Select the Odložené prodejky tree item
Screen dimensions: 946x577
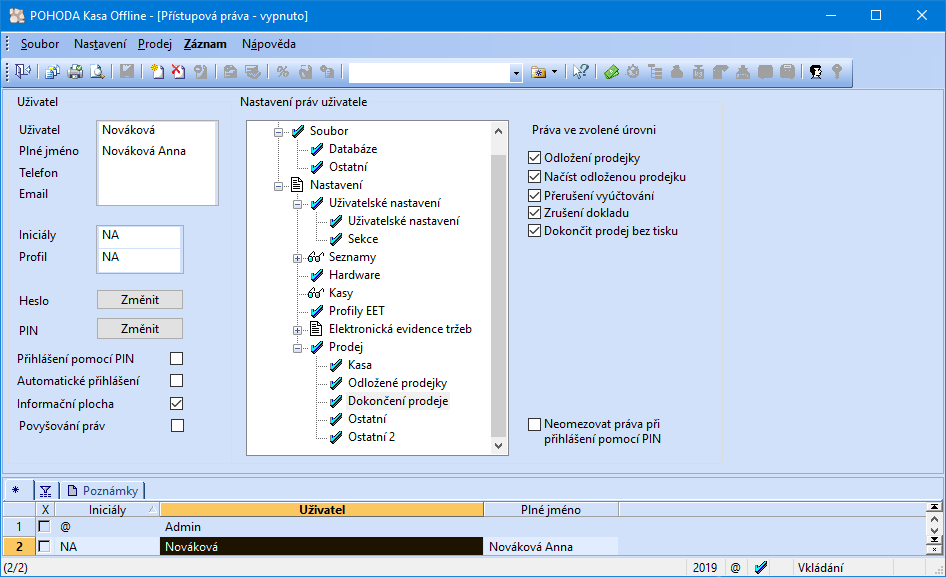tap(398, 383)
